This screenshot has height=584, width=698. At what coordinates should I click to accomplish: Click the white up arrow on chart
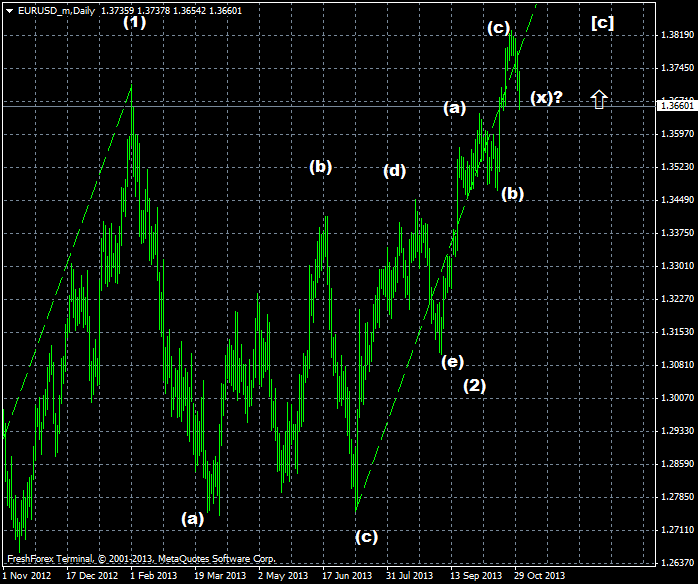(x=599, y=98)
